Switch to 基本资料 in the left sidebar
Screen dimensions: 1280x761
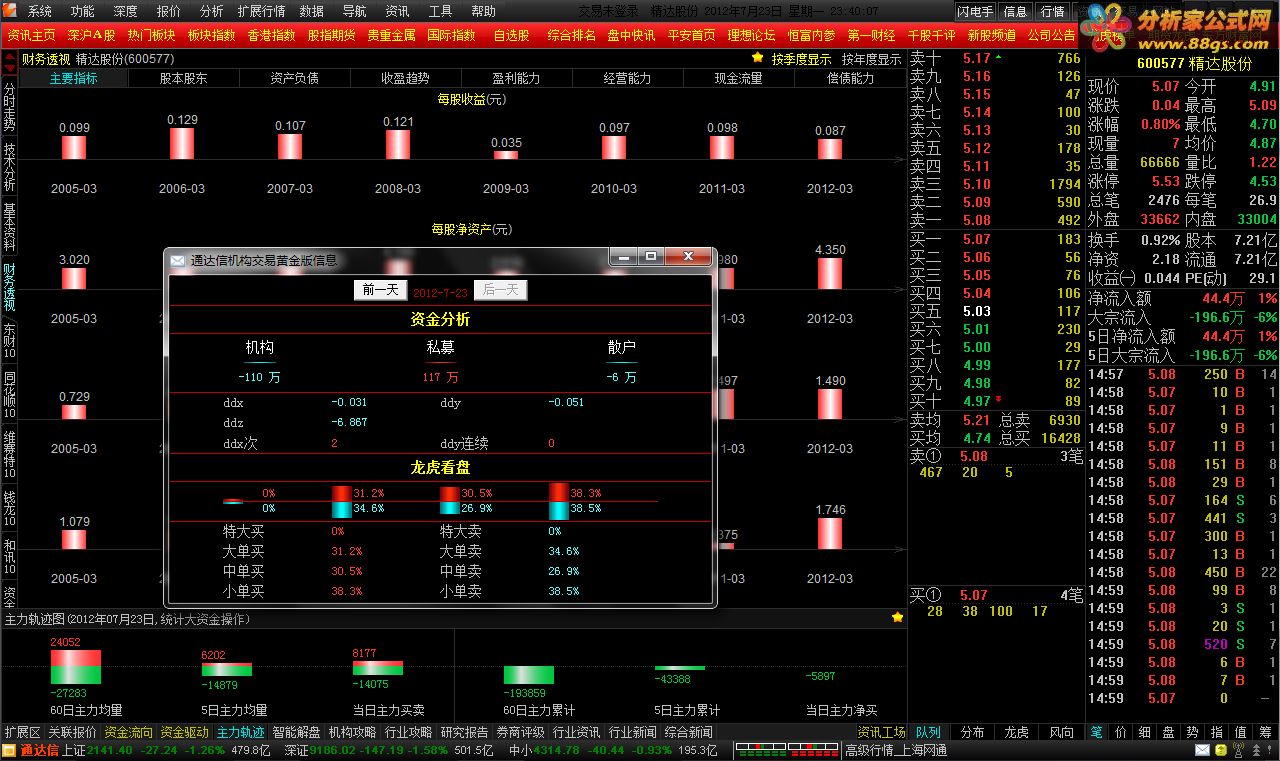click(x=9, y=226)
